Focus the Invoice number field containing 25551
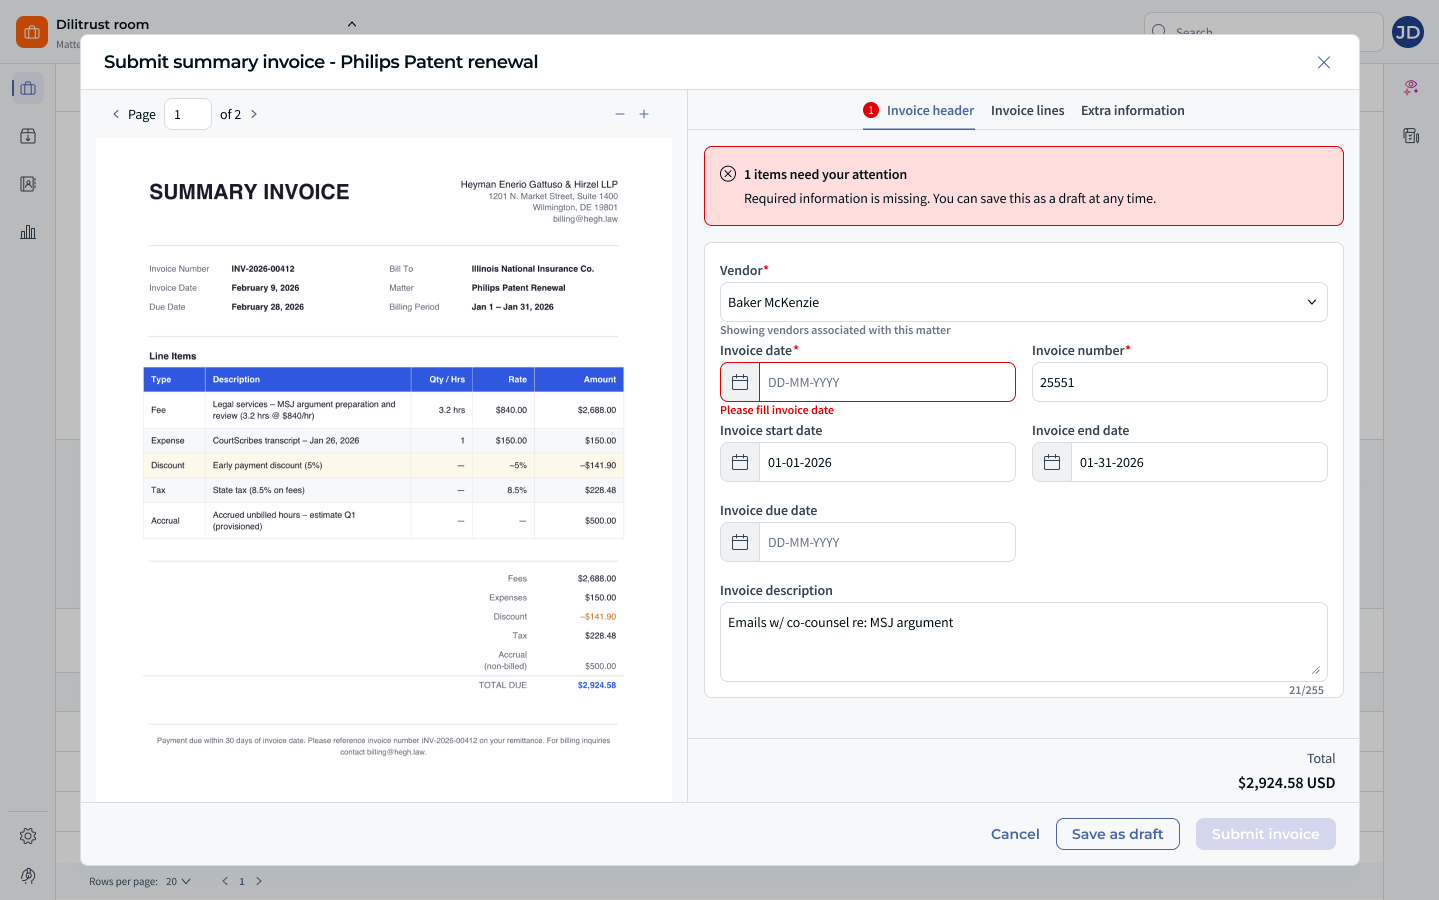The image size is (1439, 900). pos(1180,382)
